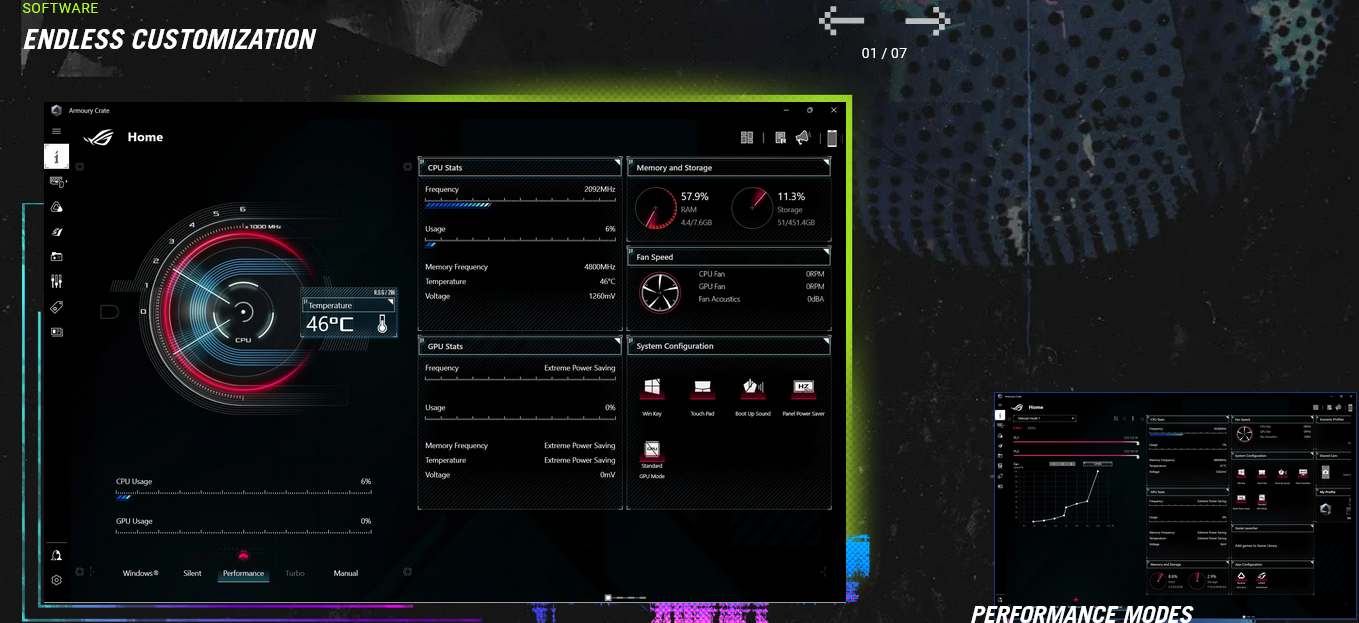Expand the Temperature widget corner
Screen dimensions: 1359x623
coord(392,300)
